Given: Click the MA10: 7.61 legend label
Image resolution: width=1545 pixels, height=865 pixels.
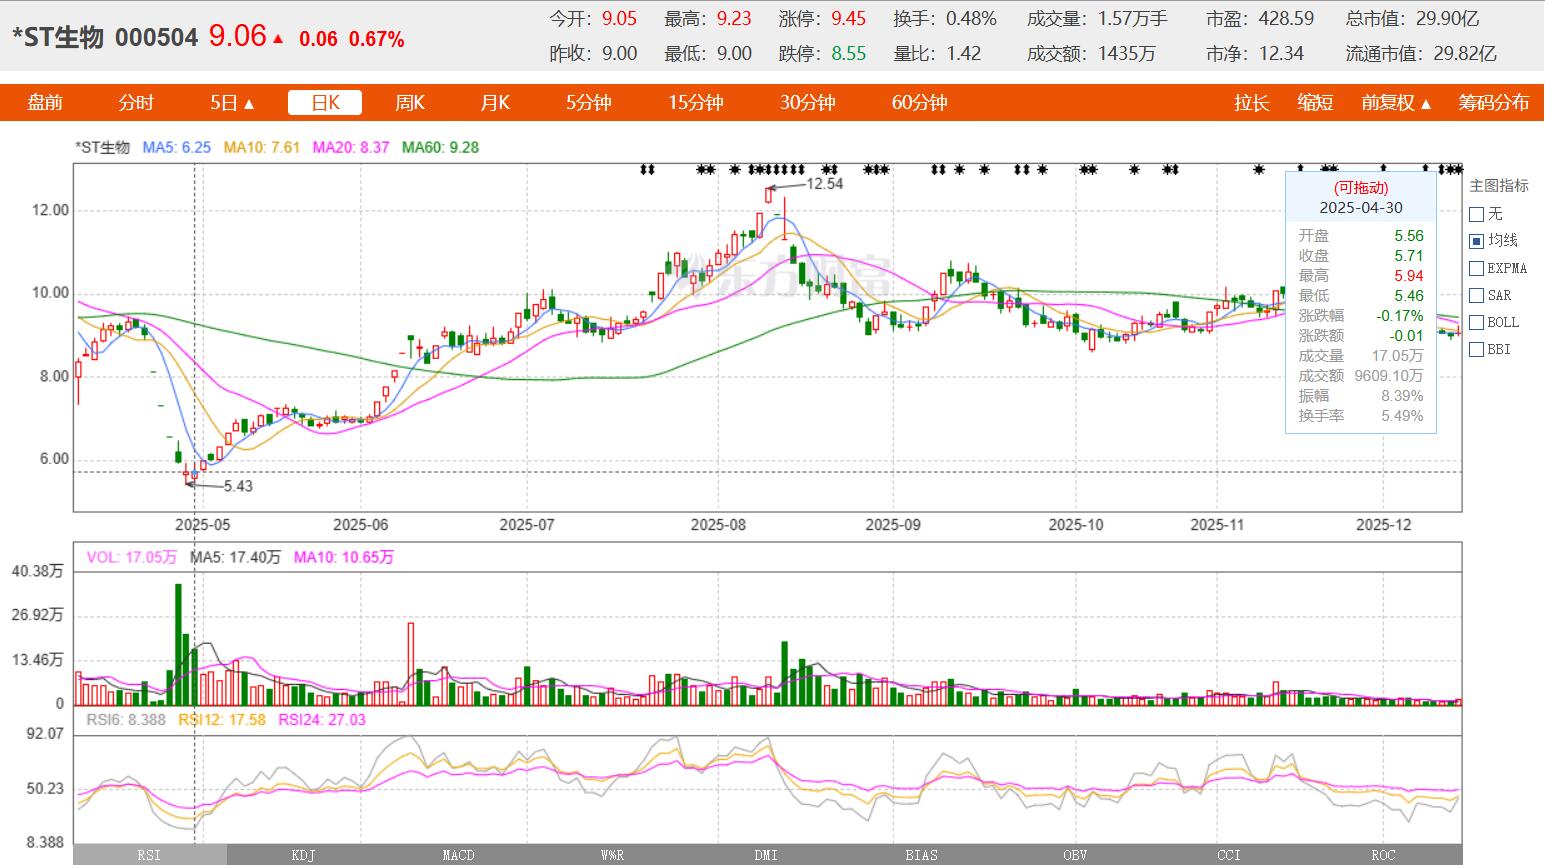Looking at the screenshot, I should (x=262, y=147).
